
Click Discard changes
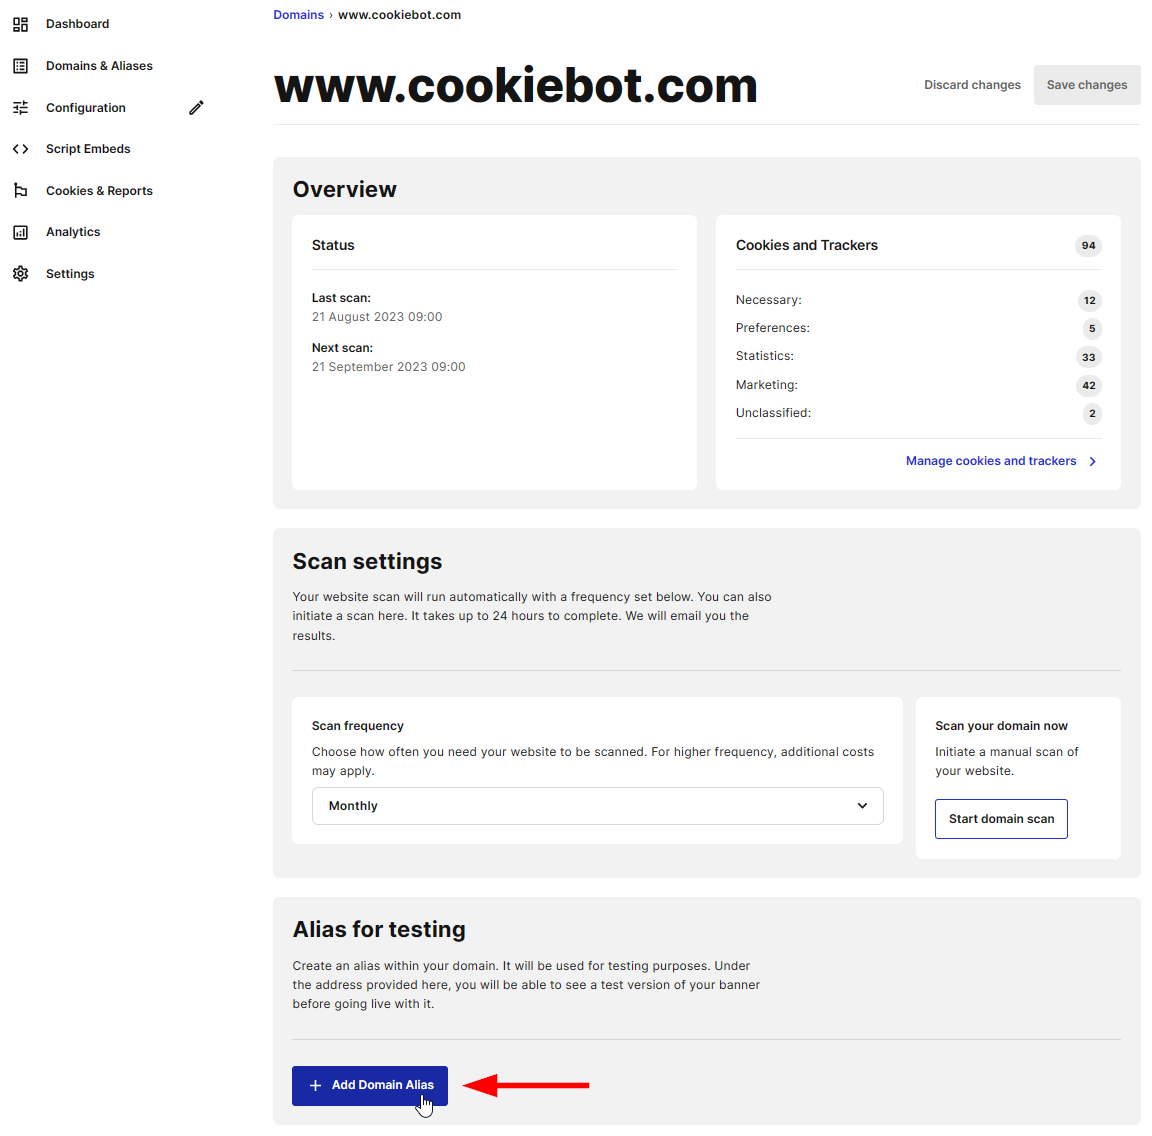(x=972, y=85)
